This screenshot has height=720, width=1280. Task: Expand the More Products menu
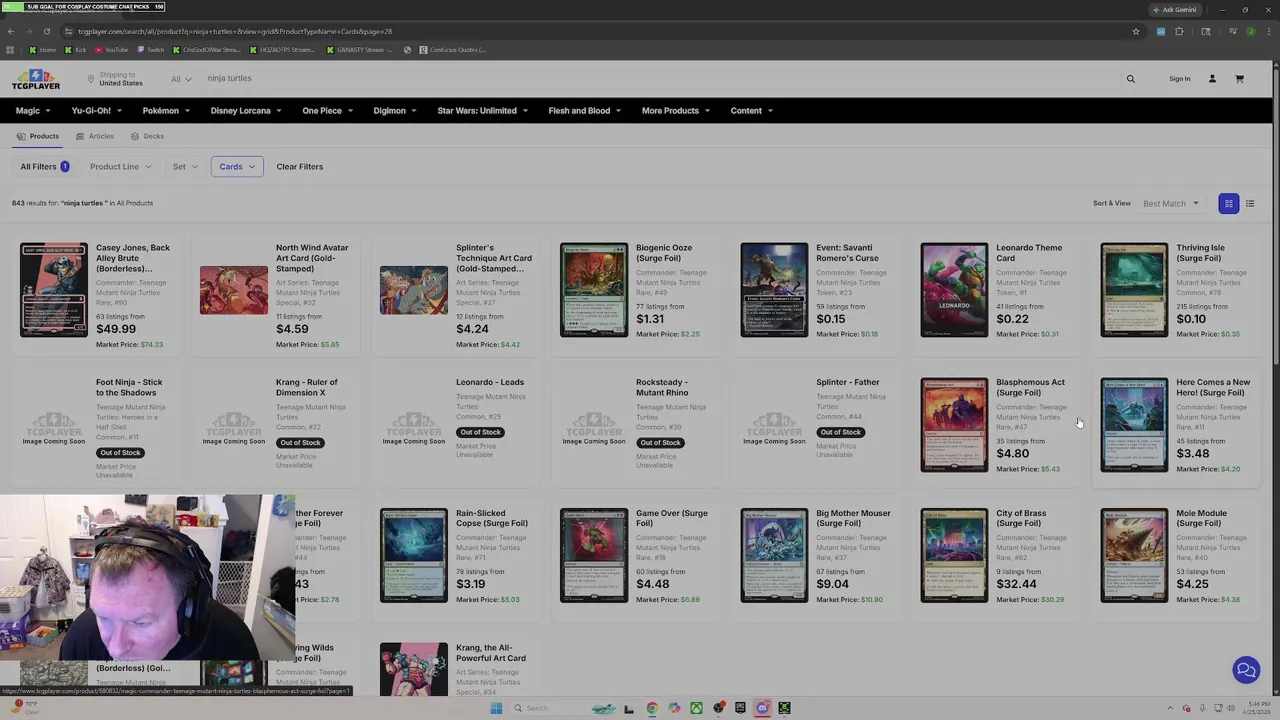tap(676, 111)
